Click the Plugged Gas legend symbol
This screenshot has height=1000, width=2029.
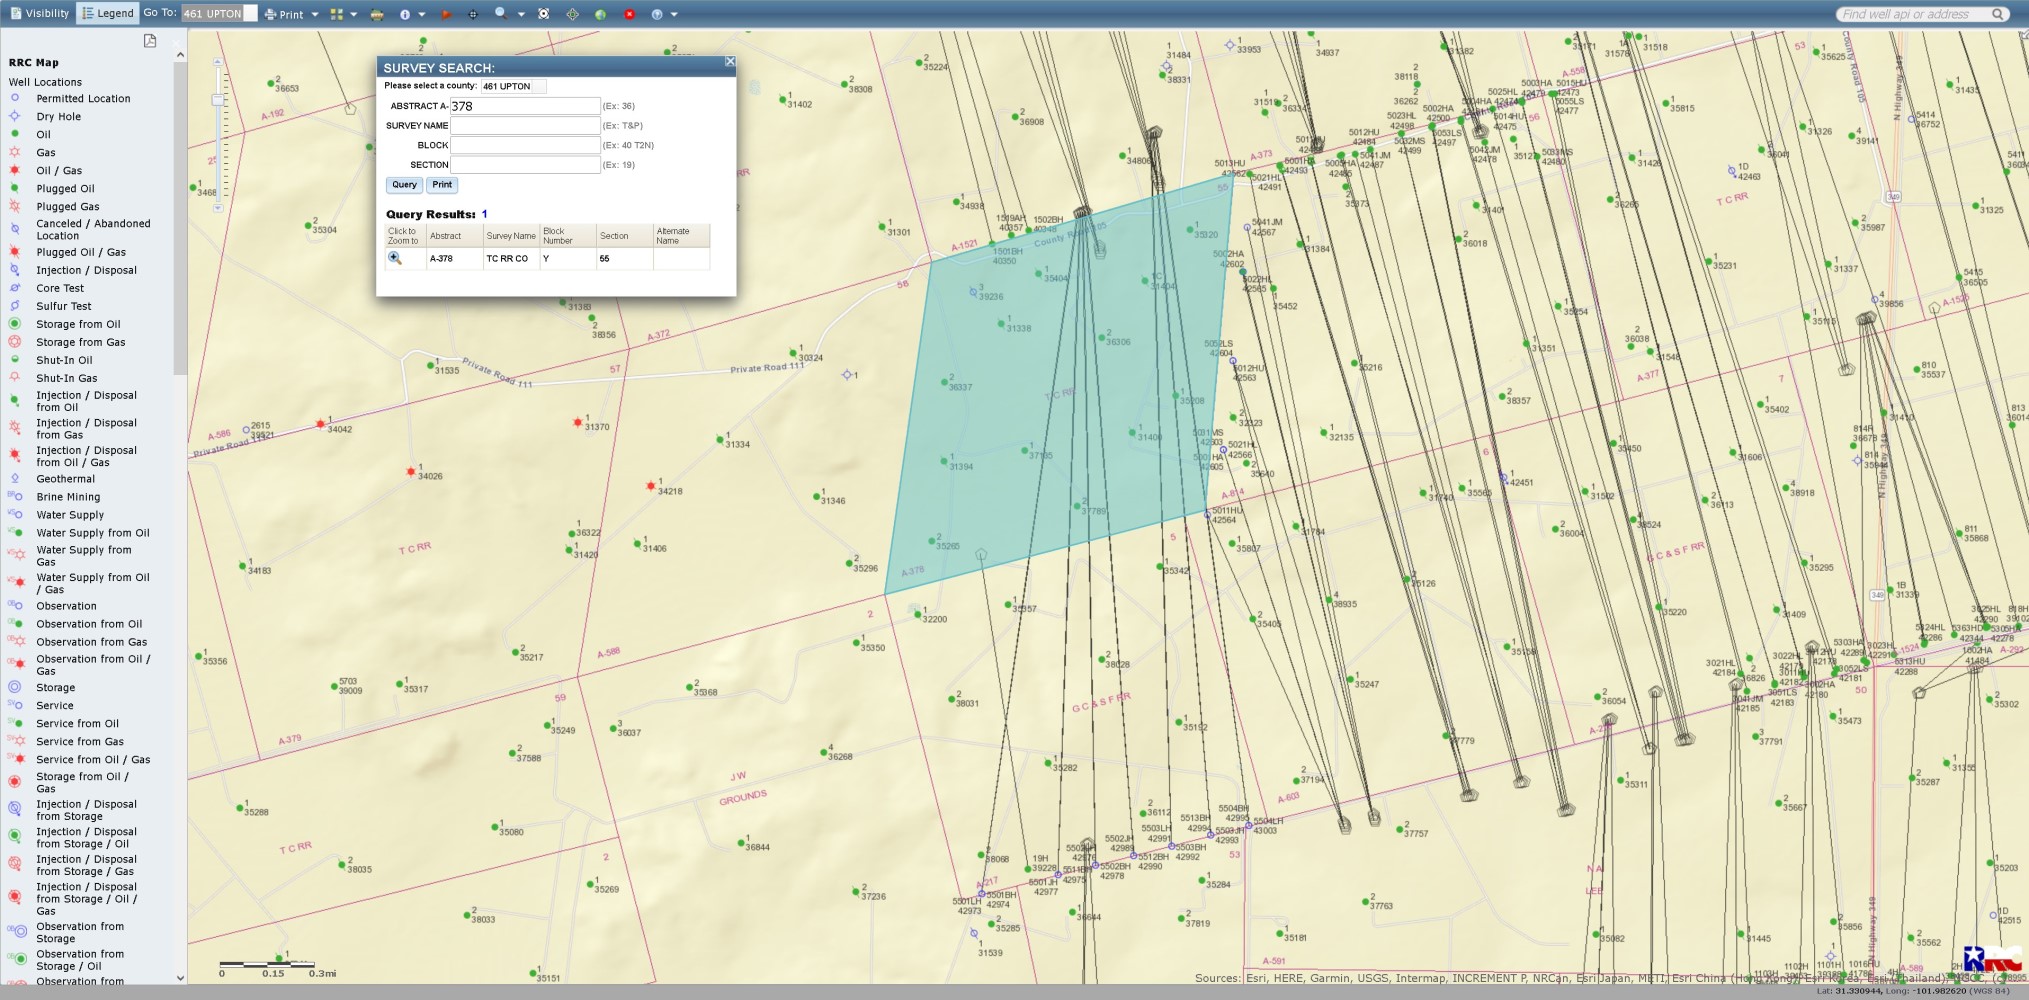(15, 206)
